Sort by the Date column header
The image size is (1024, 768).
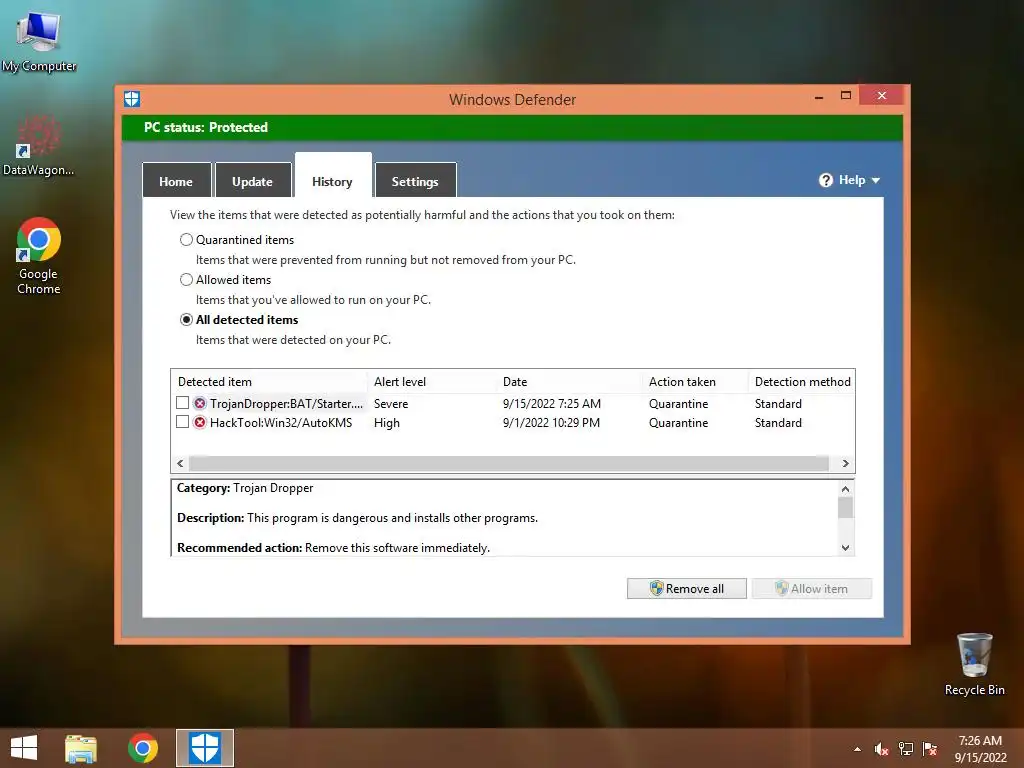coord(569,381)
